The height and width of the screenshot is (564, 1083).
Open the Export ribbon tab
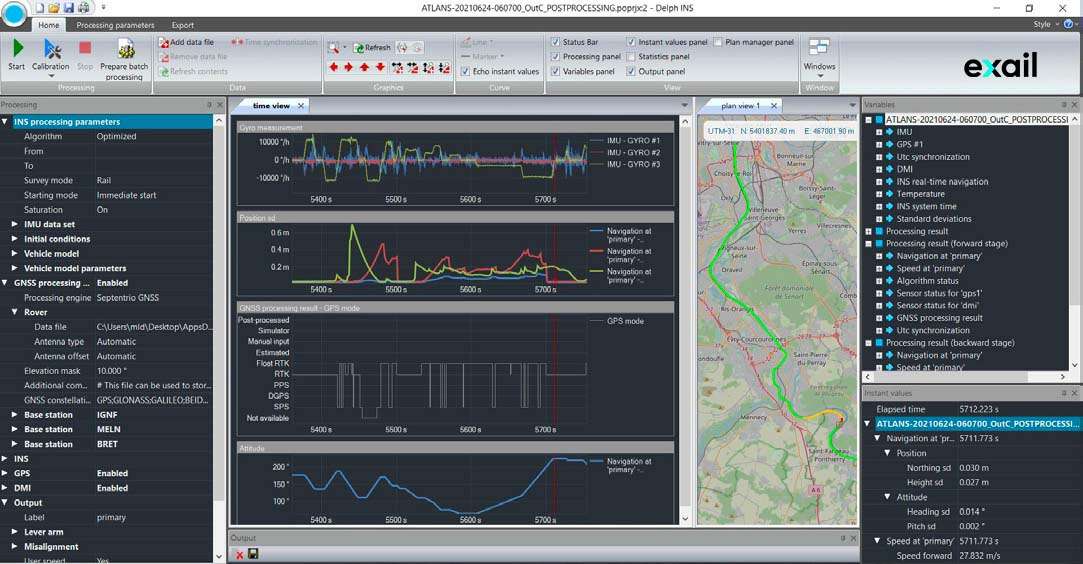[x=183, y=25]
